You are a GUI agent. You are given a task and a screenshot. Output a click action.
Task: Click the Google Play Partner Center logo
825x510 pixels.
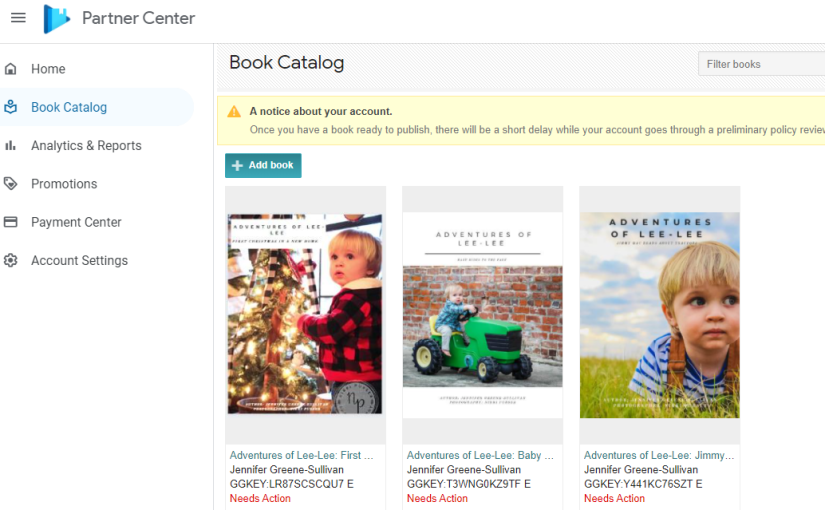tap(57, 18)
